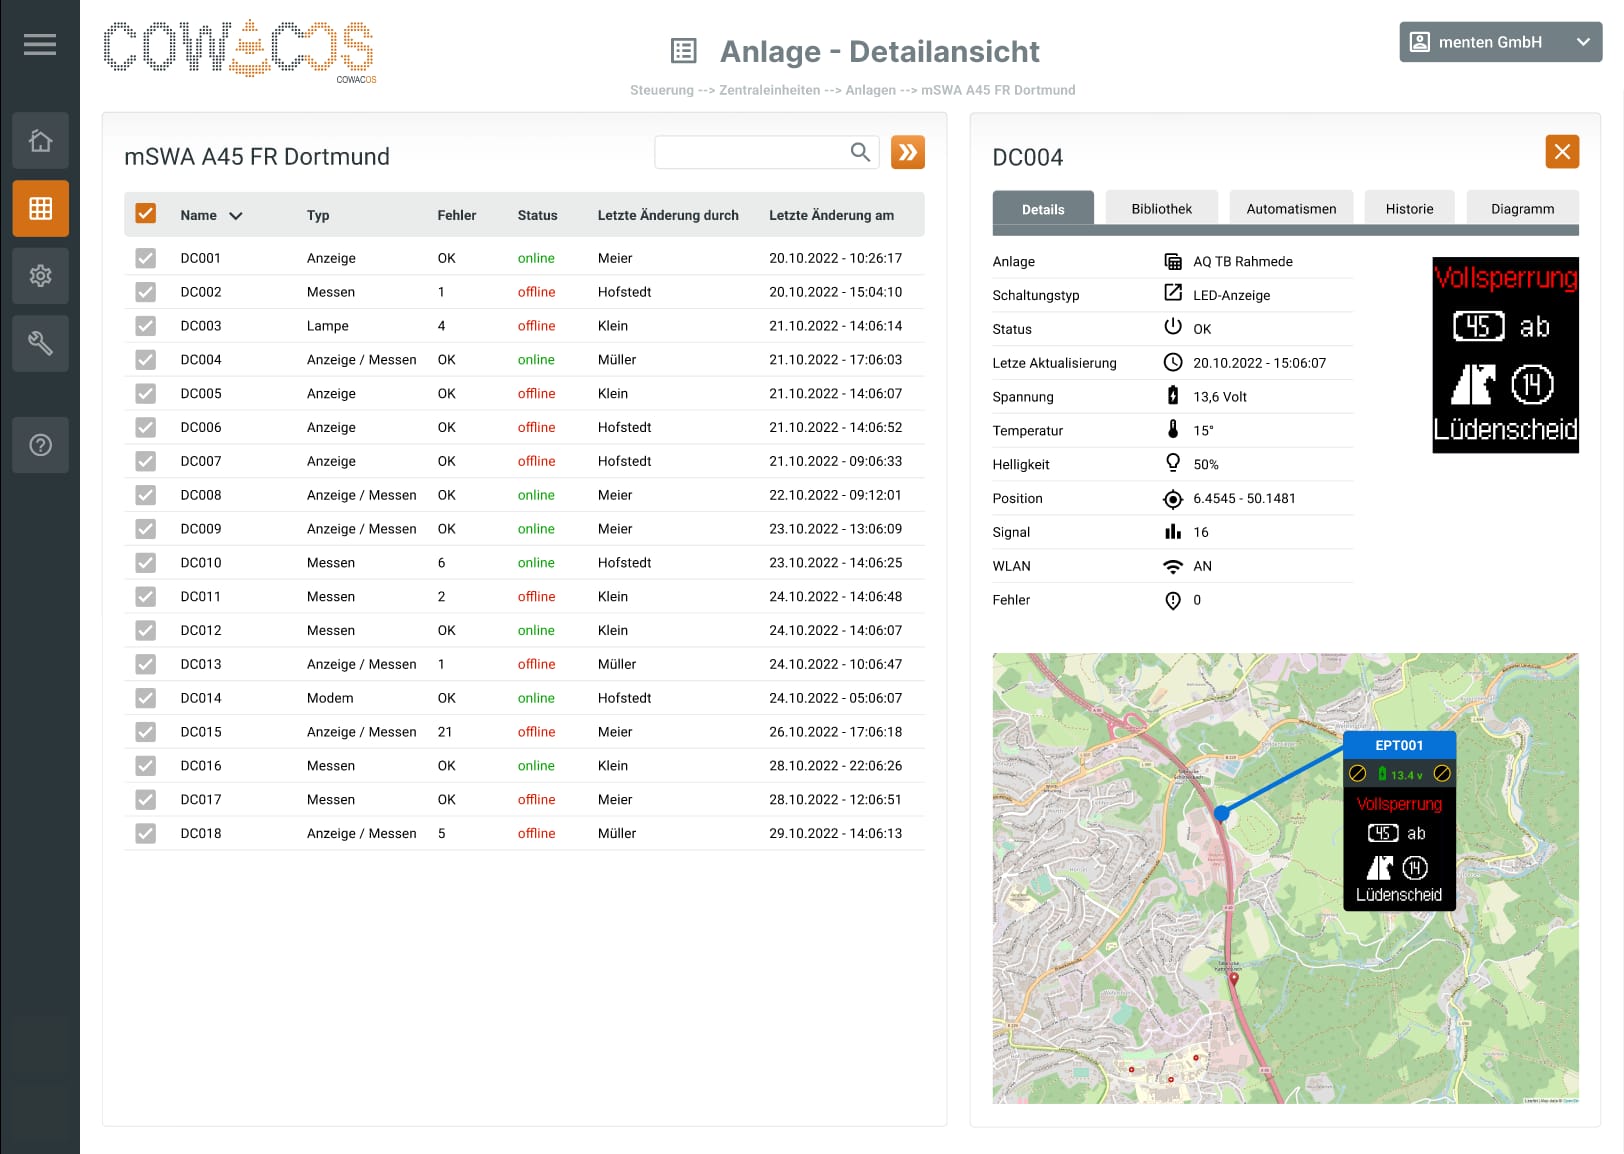
Task: Click the Status column header
Action: point(537,215)
